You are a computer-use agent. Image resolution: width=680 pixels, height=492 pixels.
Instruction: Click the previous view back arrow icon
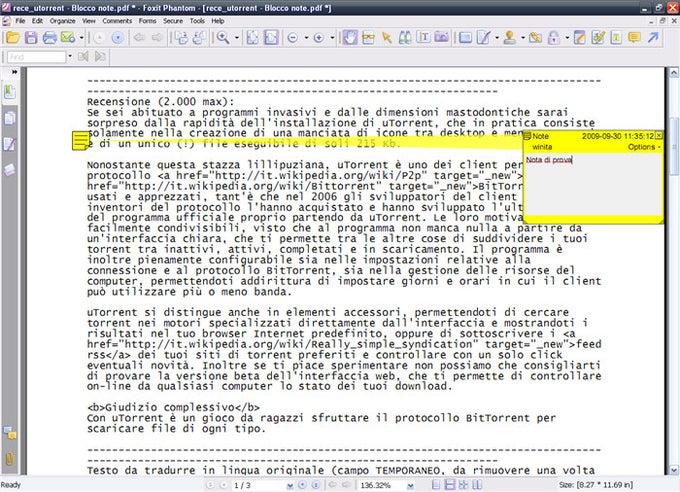pos(139,38)
